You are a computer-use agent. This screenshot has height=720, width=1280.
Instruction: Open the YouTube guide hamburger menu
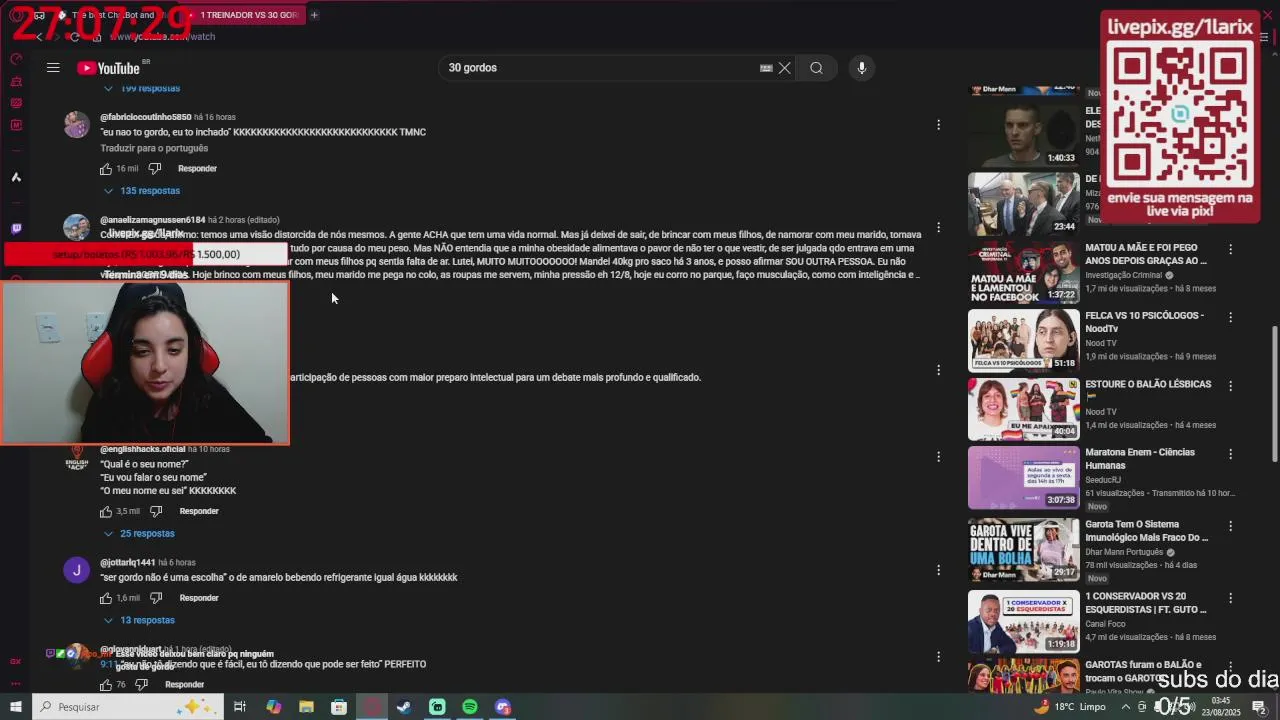click(53, 68)
